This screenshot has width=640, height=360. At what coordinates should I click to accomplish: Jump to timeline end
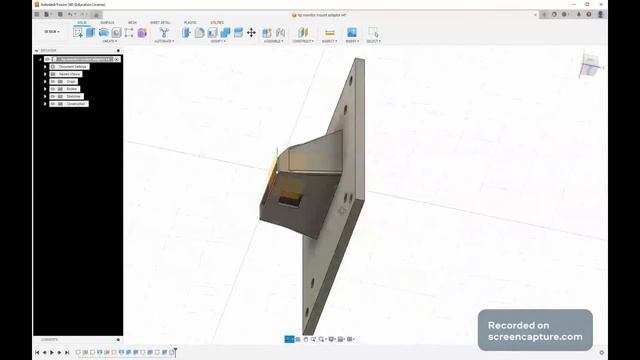(67, 352)
